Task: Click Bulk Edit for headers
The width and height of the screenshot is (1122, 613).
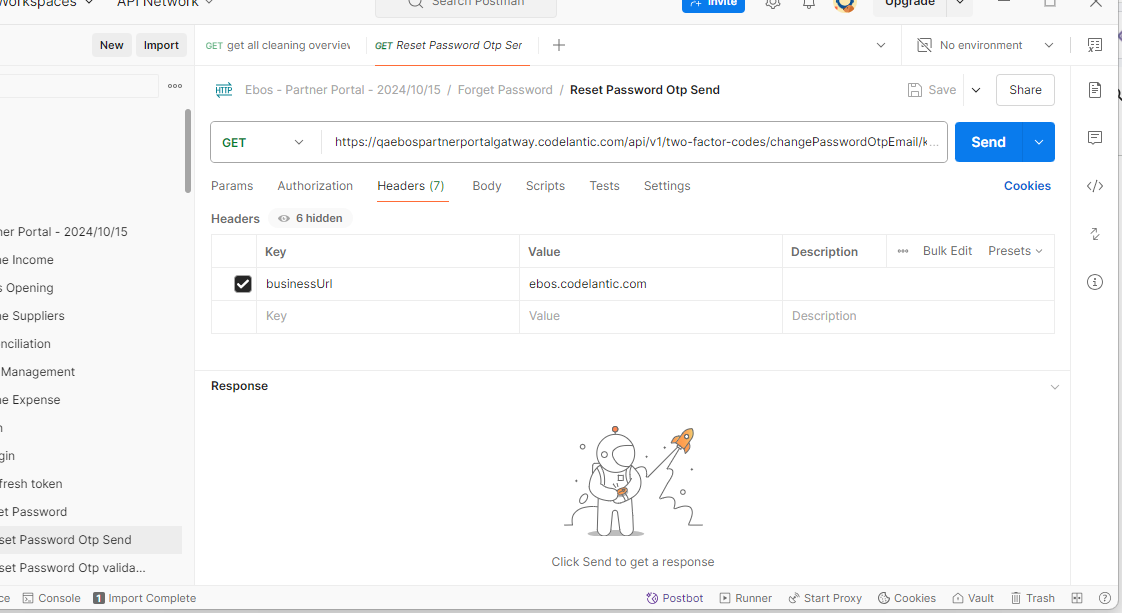Action: [x=947, y=251]
